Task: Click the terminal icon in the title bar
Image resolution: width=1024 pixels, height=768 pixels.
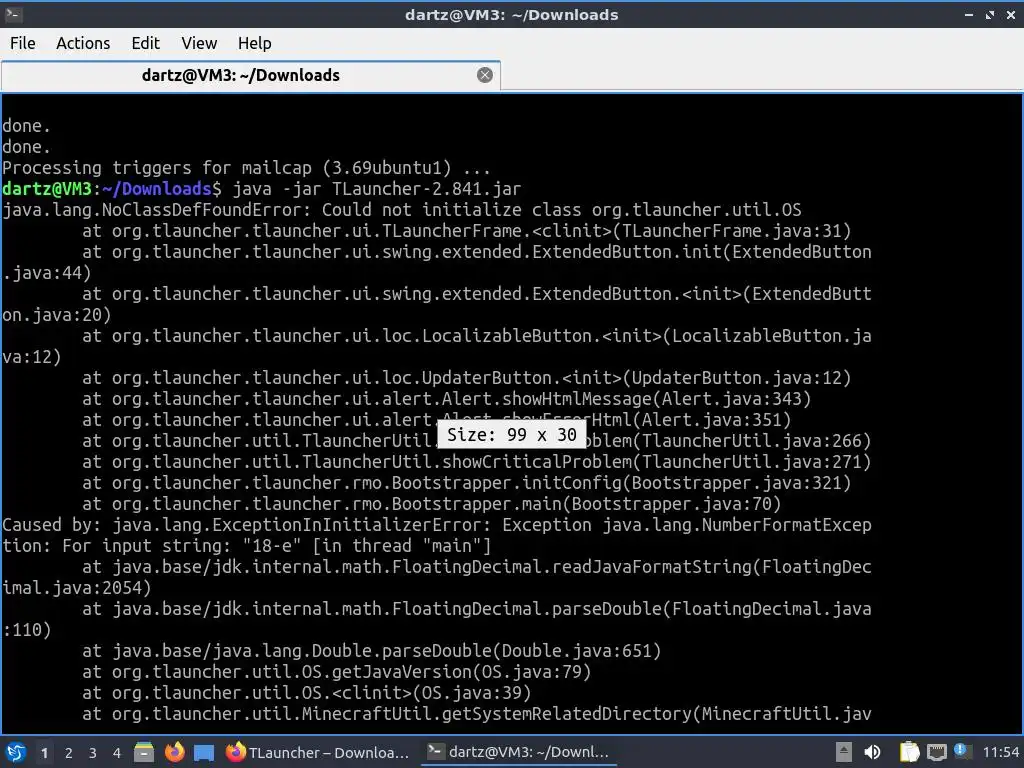Action: point(14,14)
